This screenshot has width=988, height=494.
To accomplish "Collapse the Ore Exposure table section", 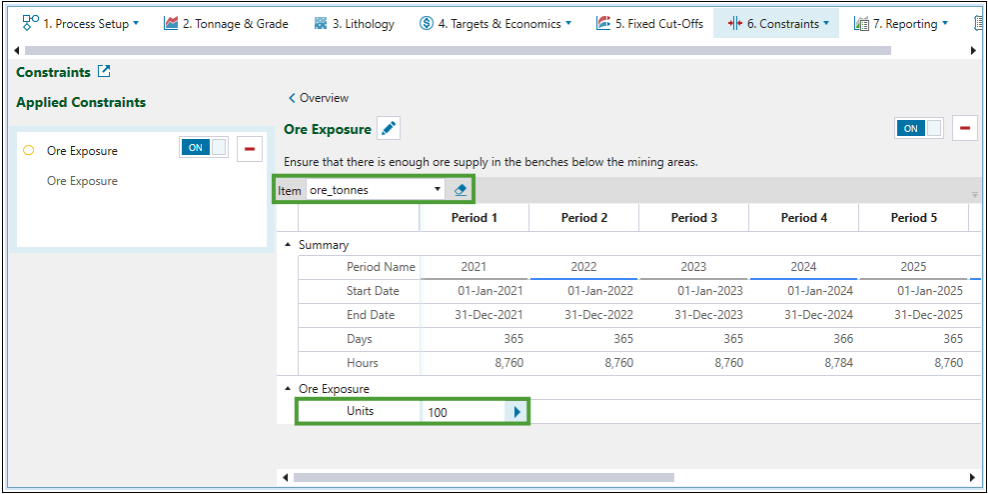I will (x=289, y=389).
